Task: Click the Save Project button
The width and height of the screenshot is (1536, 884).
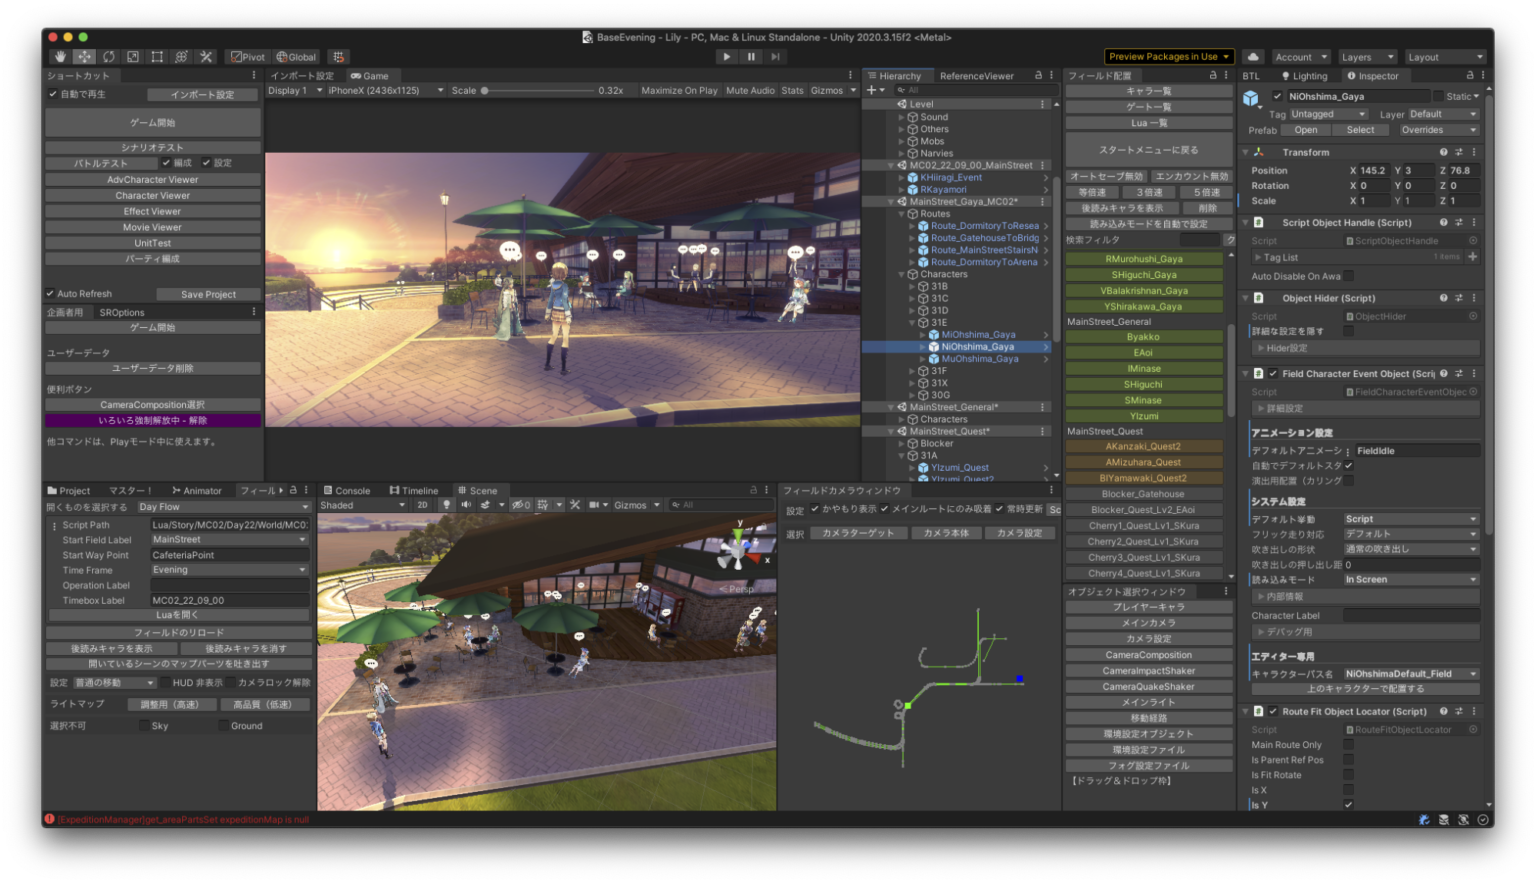Action: 208,293
